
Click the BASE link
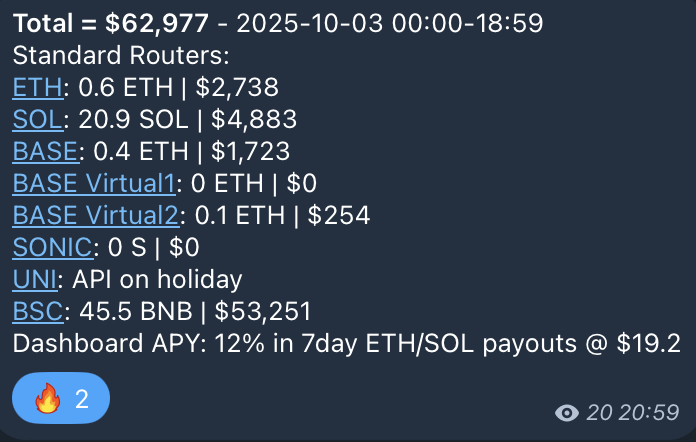coord(45,152)
